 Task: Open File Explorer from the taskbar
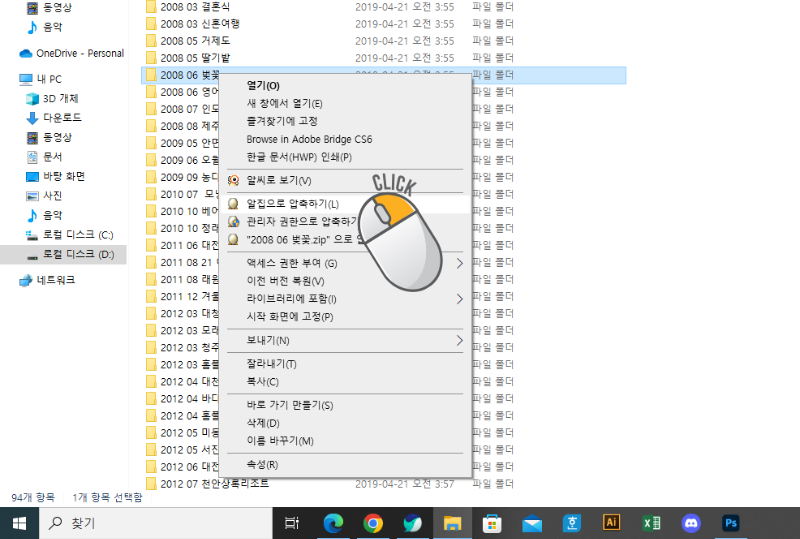pos(452,523)
